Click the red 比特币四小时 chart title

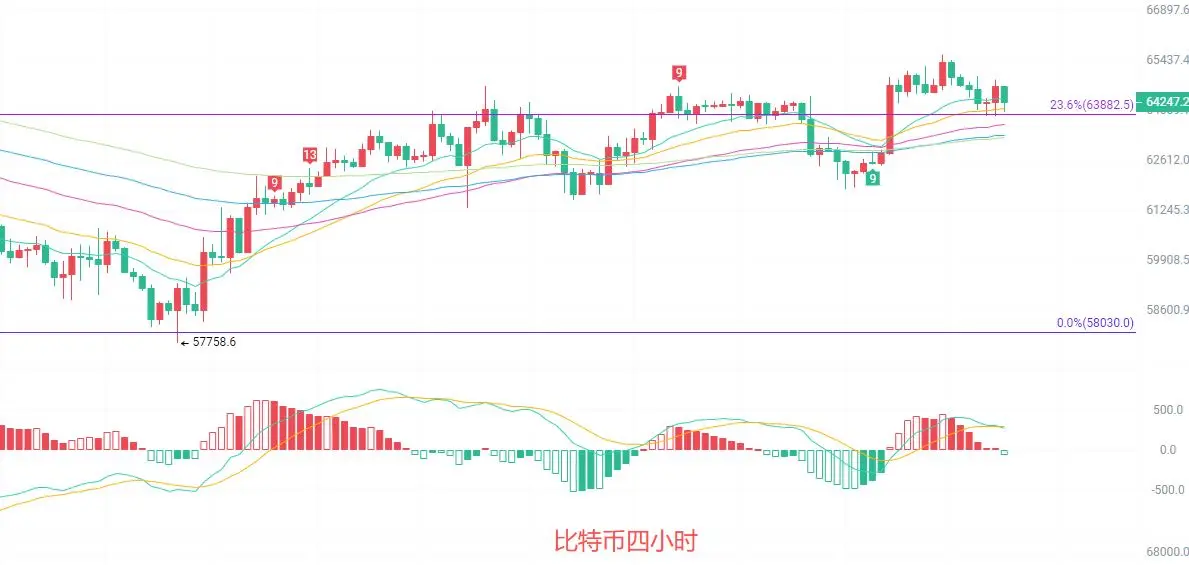(625, 541)
